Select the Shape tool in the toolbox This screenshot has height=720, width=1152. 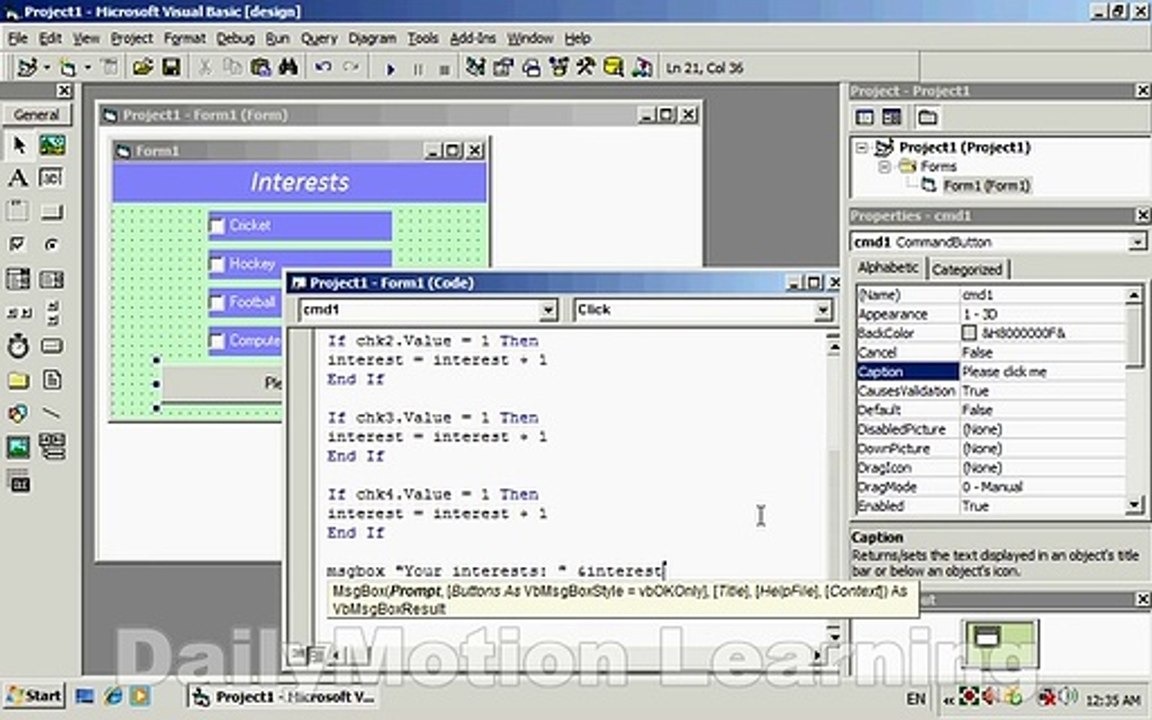[x=18, y=413]
